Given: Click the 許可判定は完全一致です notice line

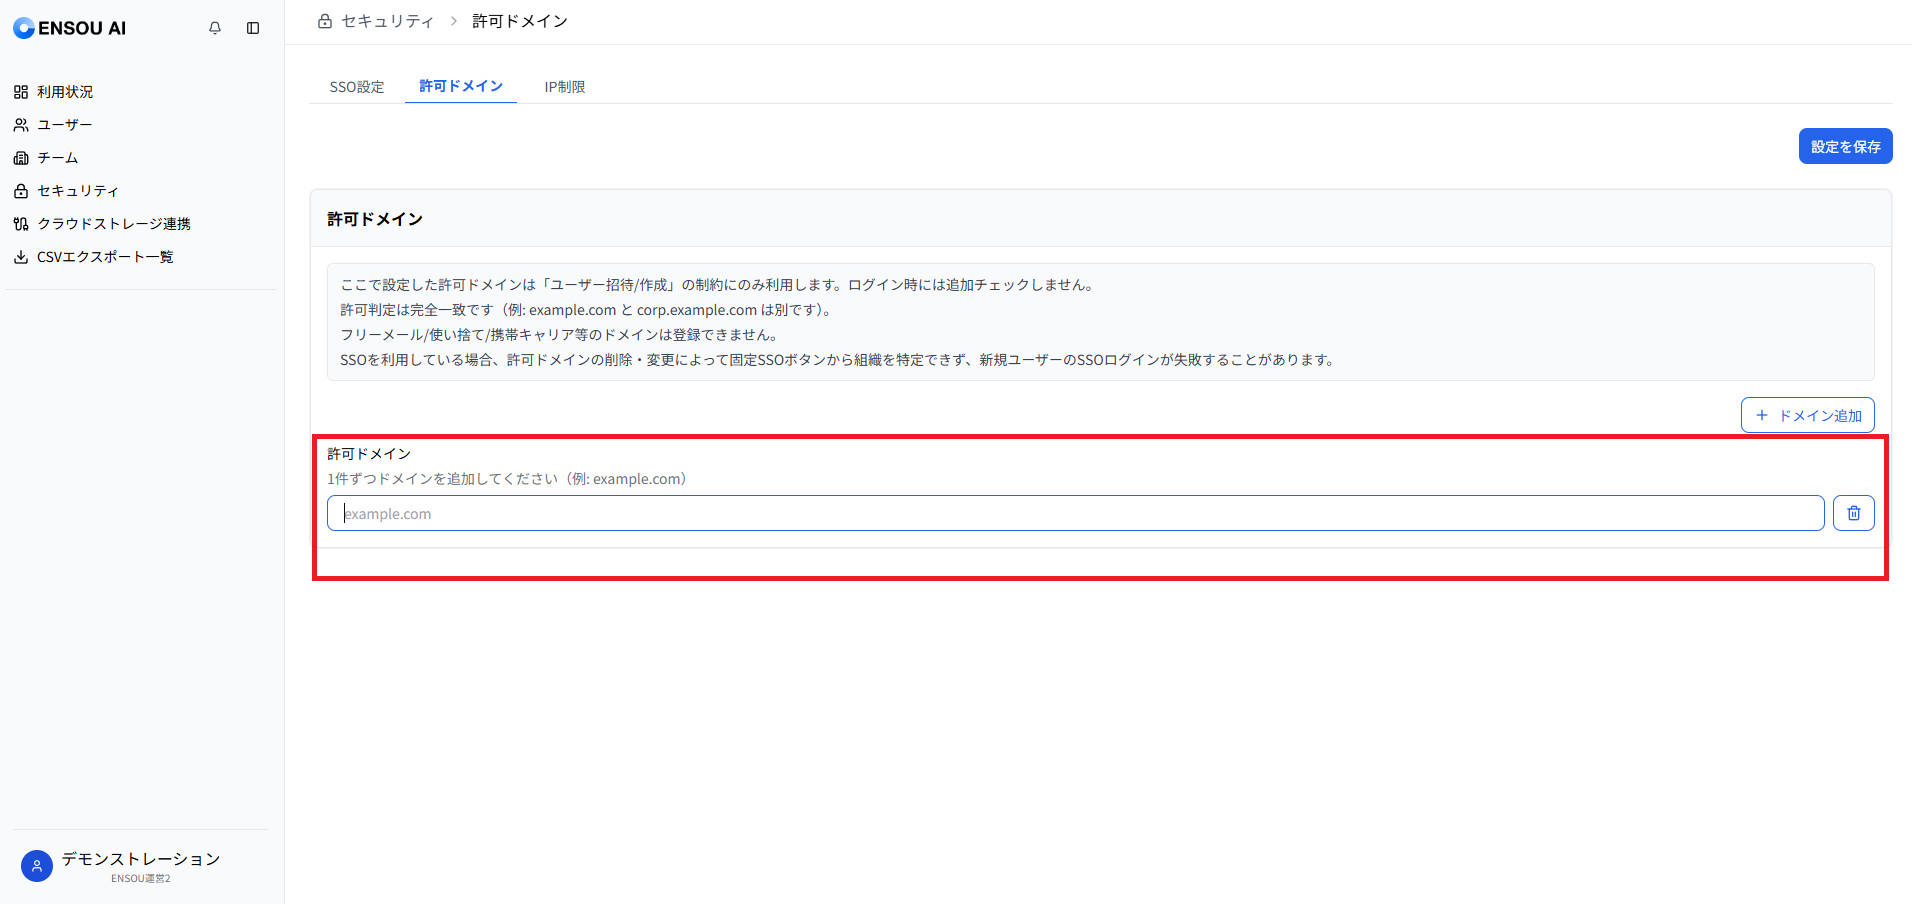Looking at the screenshot, I should [x=588, y=310].
